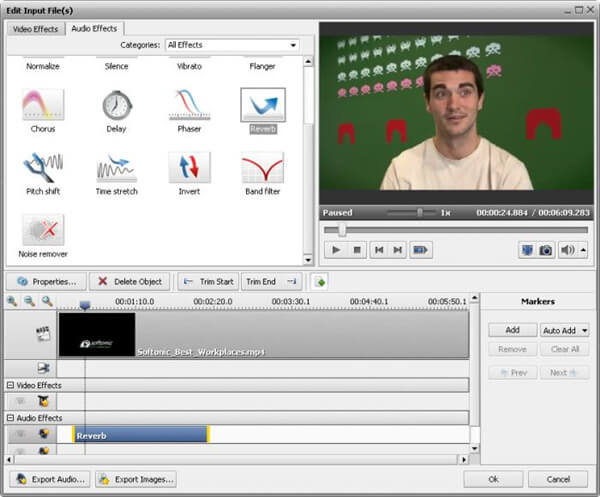Image resolution: width=600 pixels, height=497 pixels.
Task: Open the Auto Add markers dropdown
Action: 565,330
